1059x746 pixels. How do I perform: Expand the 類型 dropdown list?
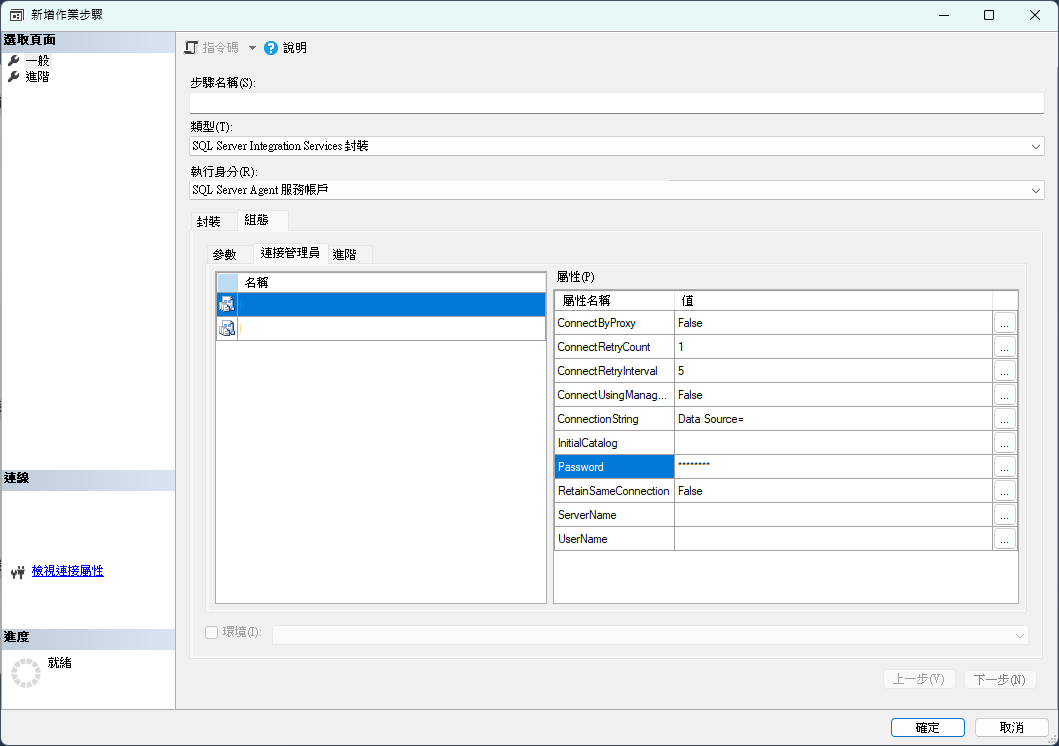pos(1036,146)
